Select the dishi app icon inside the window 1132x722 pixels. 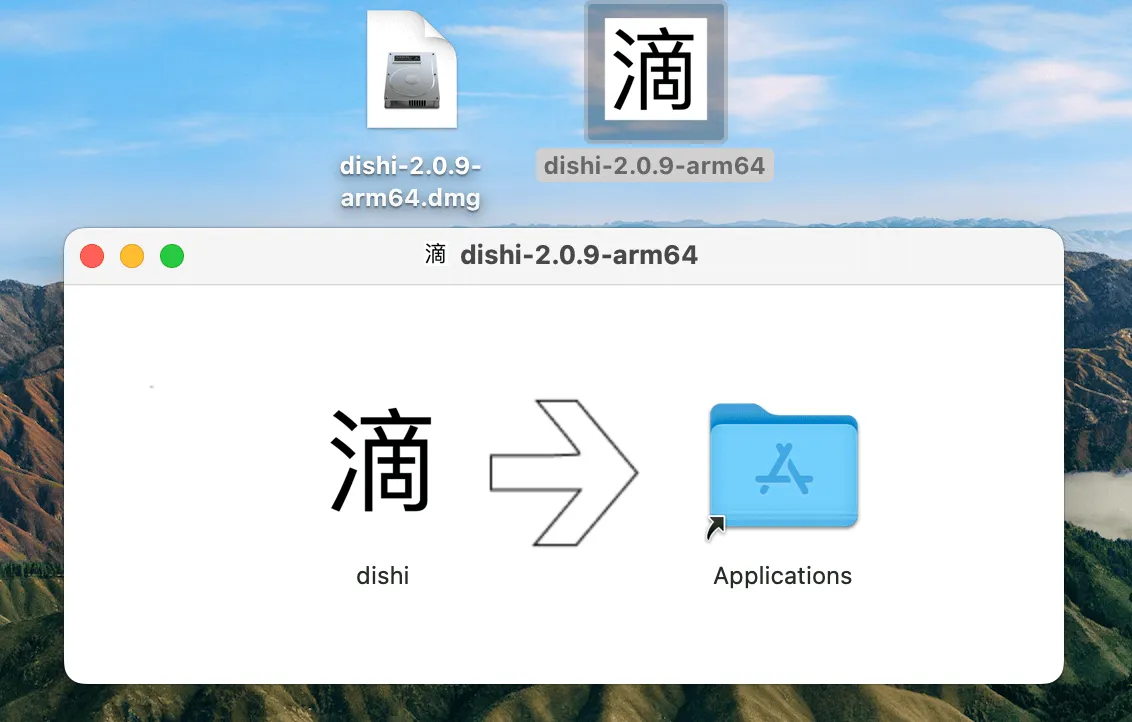382,461
